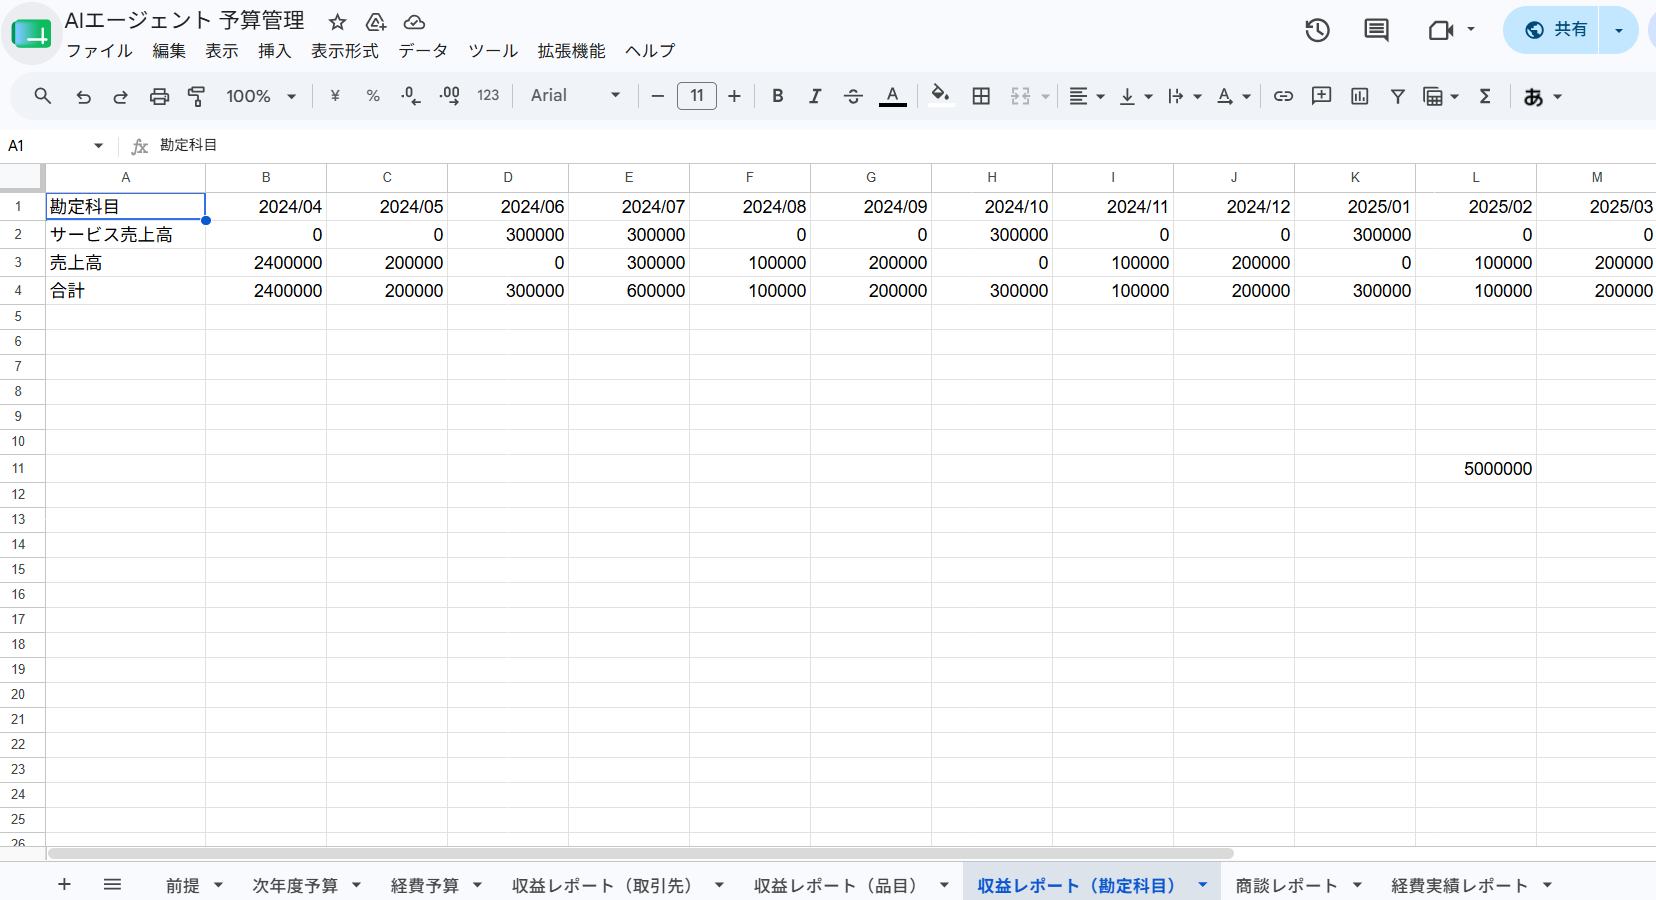The height and width of the screenshot is (900, 1656).
Task: Open the borders tool
Action: [x=981, y=96]
